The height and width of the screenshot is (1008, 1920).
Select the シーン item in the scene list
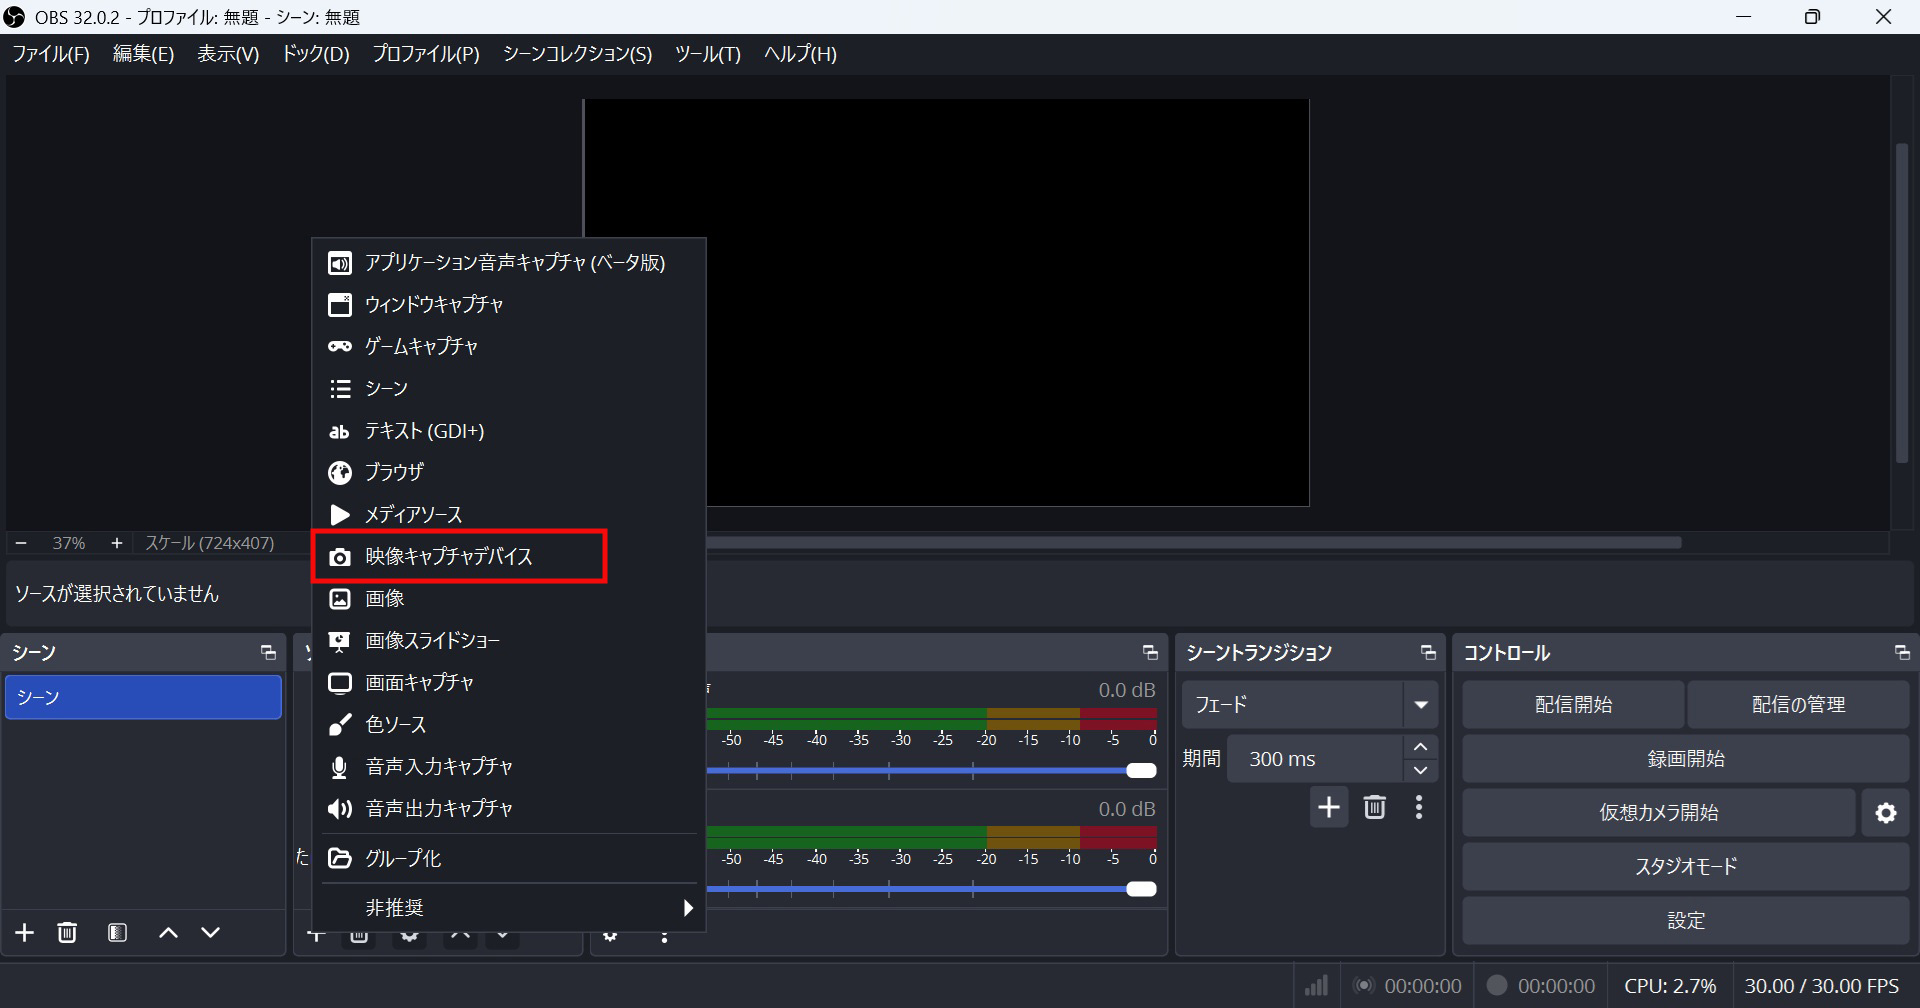143,697
